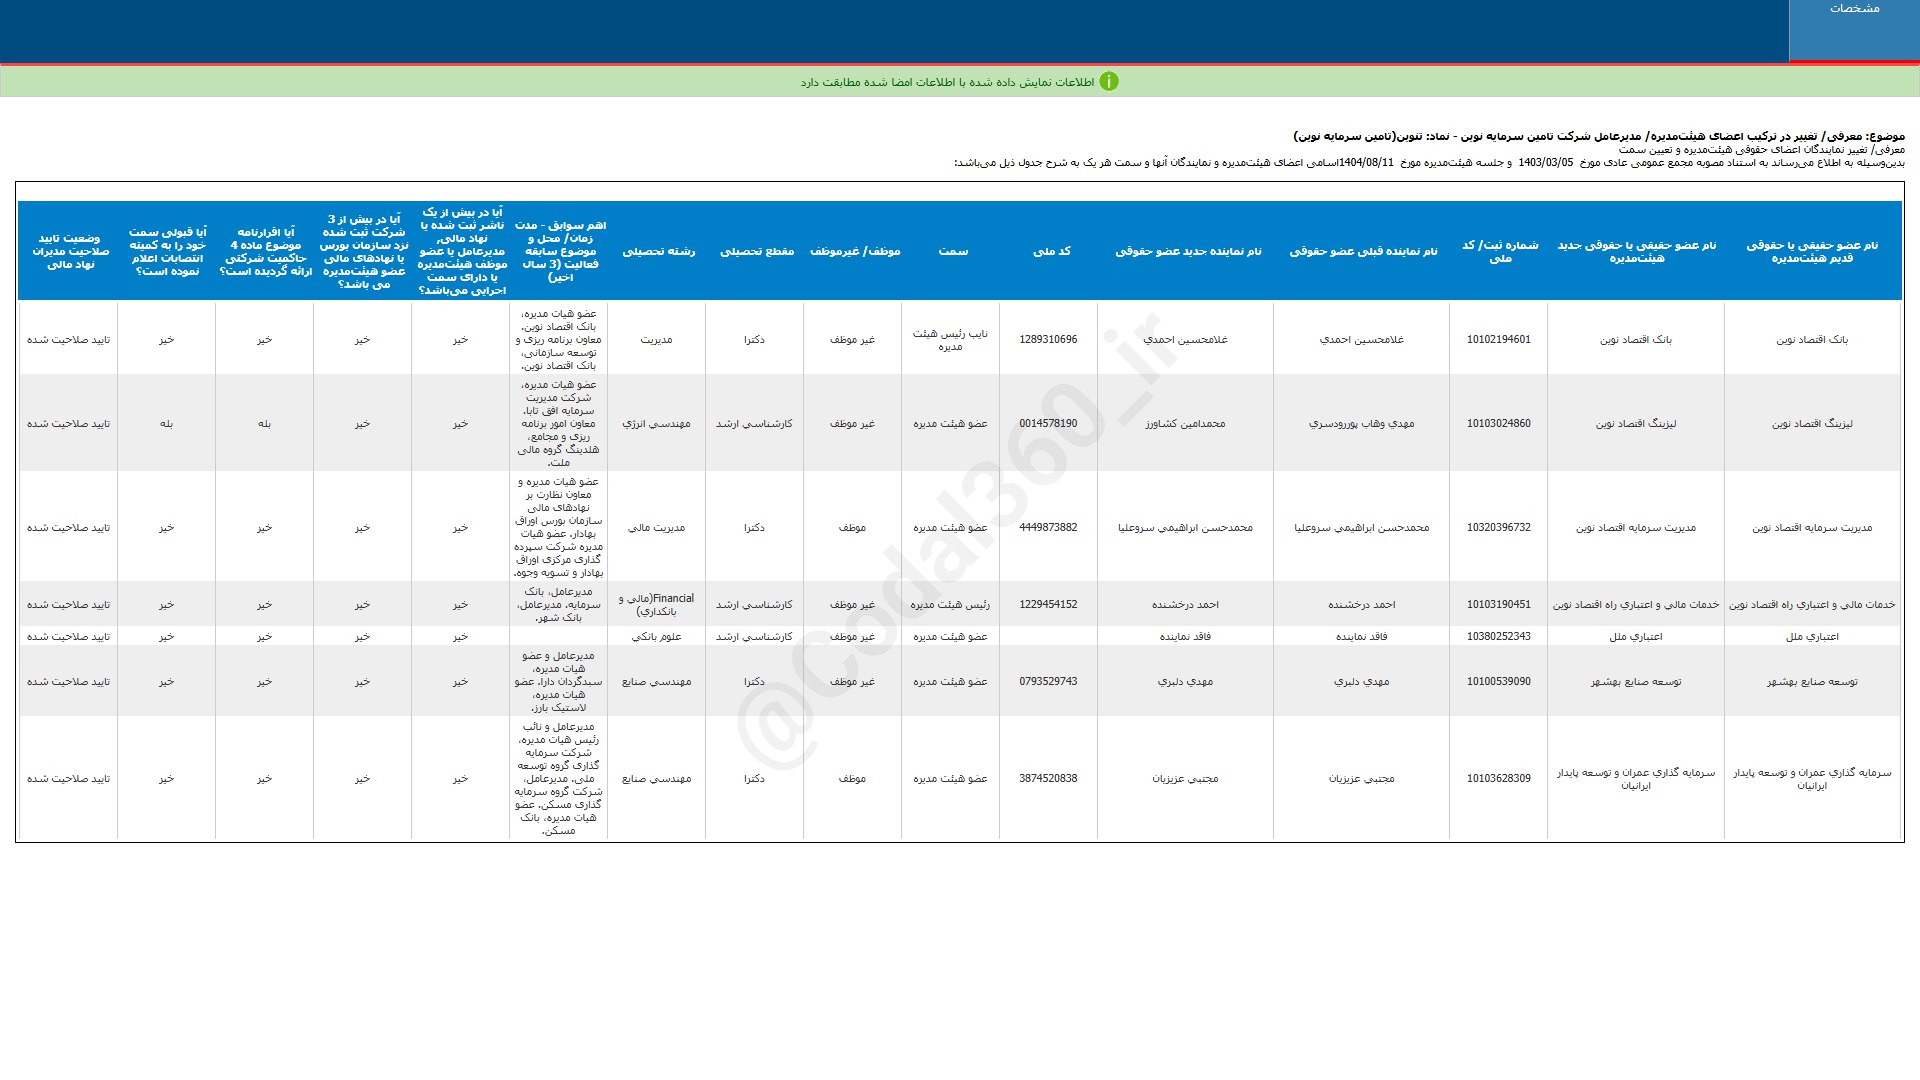The height and width of the screenshot is (1080, 1920).
Task: Click the مقطع تحصیلی column header
Action: click(756, 251)
